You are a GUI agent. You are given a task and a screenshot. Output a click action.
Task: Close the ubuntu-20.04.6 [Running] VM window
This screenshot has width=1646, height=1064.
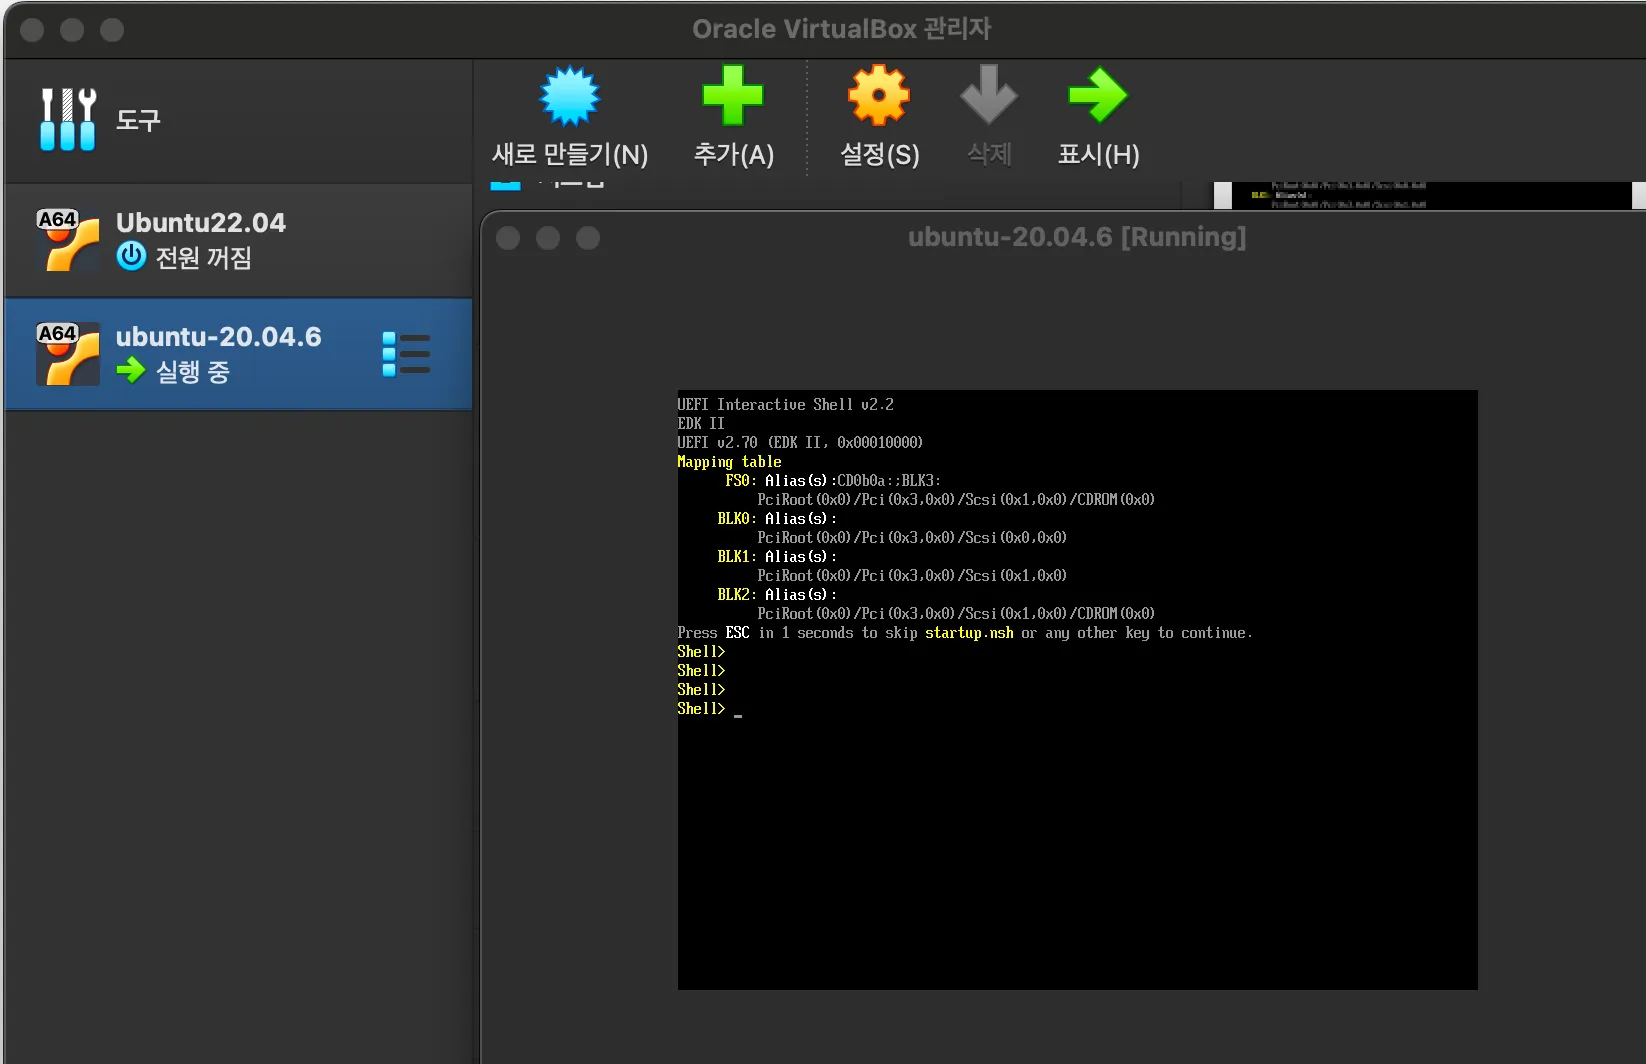[508, 238]
